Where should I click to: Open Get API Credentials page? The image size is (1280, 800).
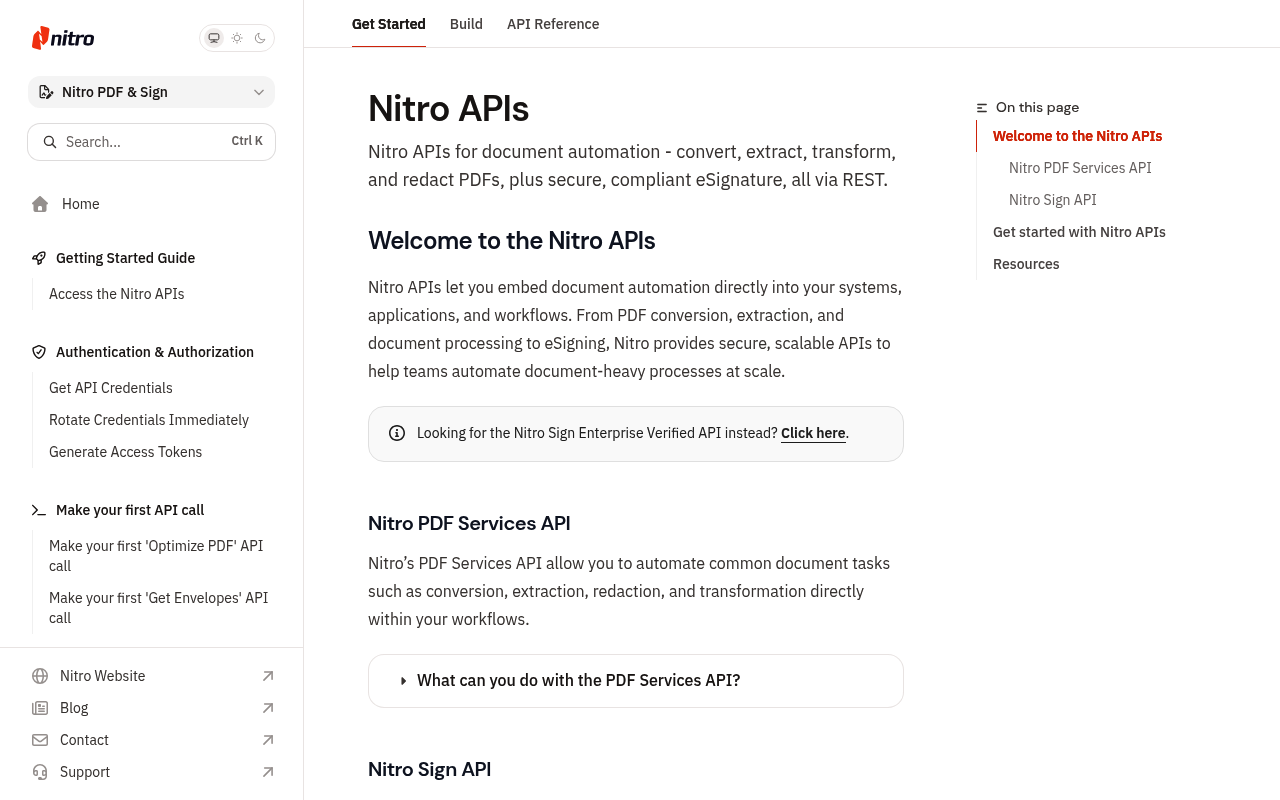111,388
